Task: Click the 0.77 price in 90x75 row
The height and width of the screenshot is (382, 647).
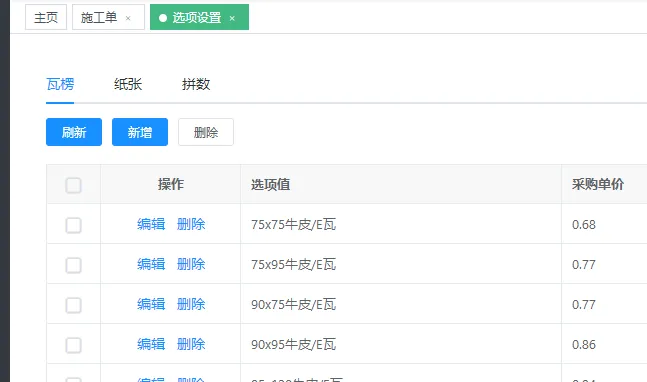Action: point(583,305)
